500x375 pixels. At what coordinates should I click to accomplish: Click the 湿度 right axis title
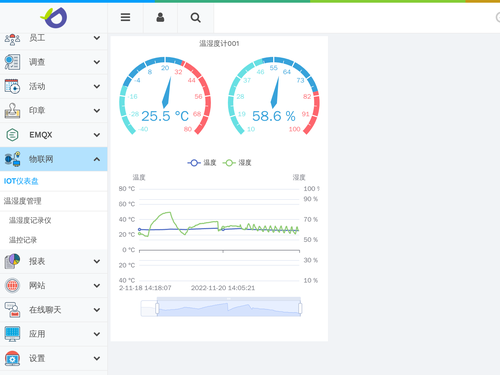pos(299,177)
